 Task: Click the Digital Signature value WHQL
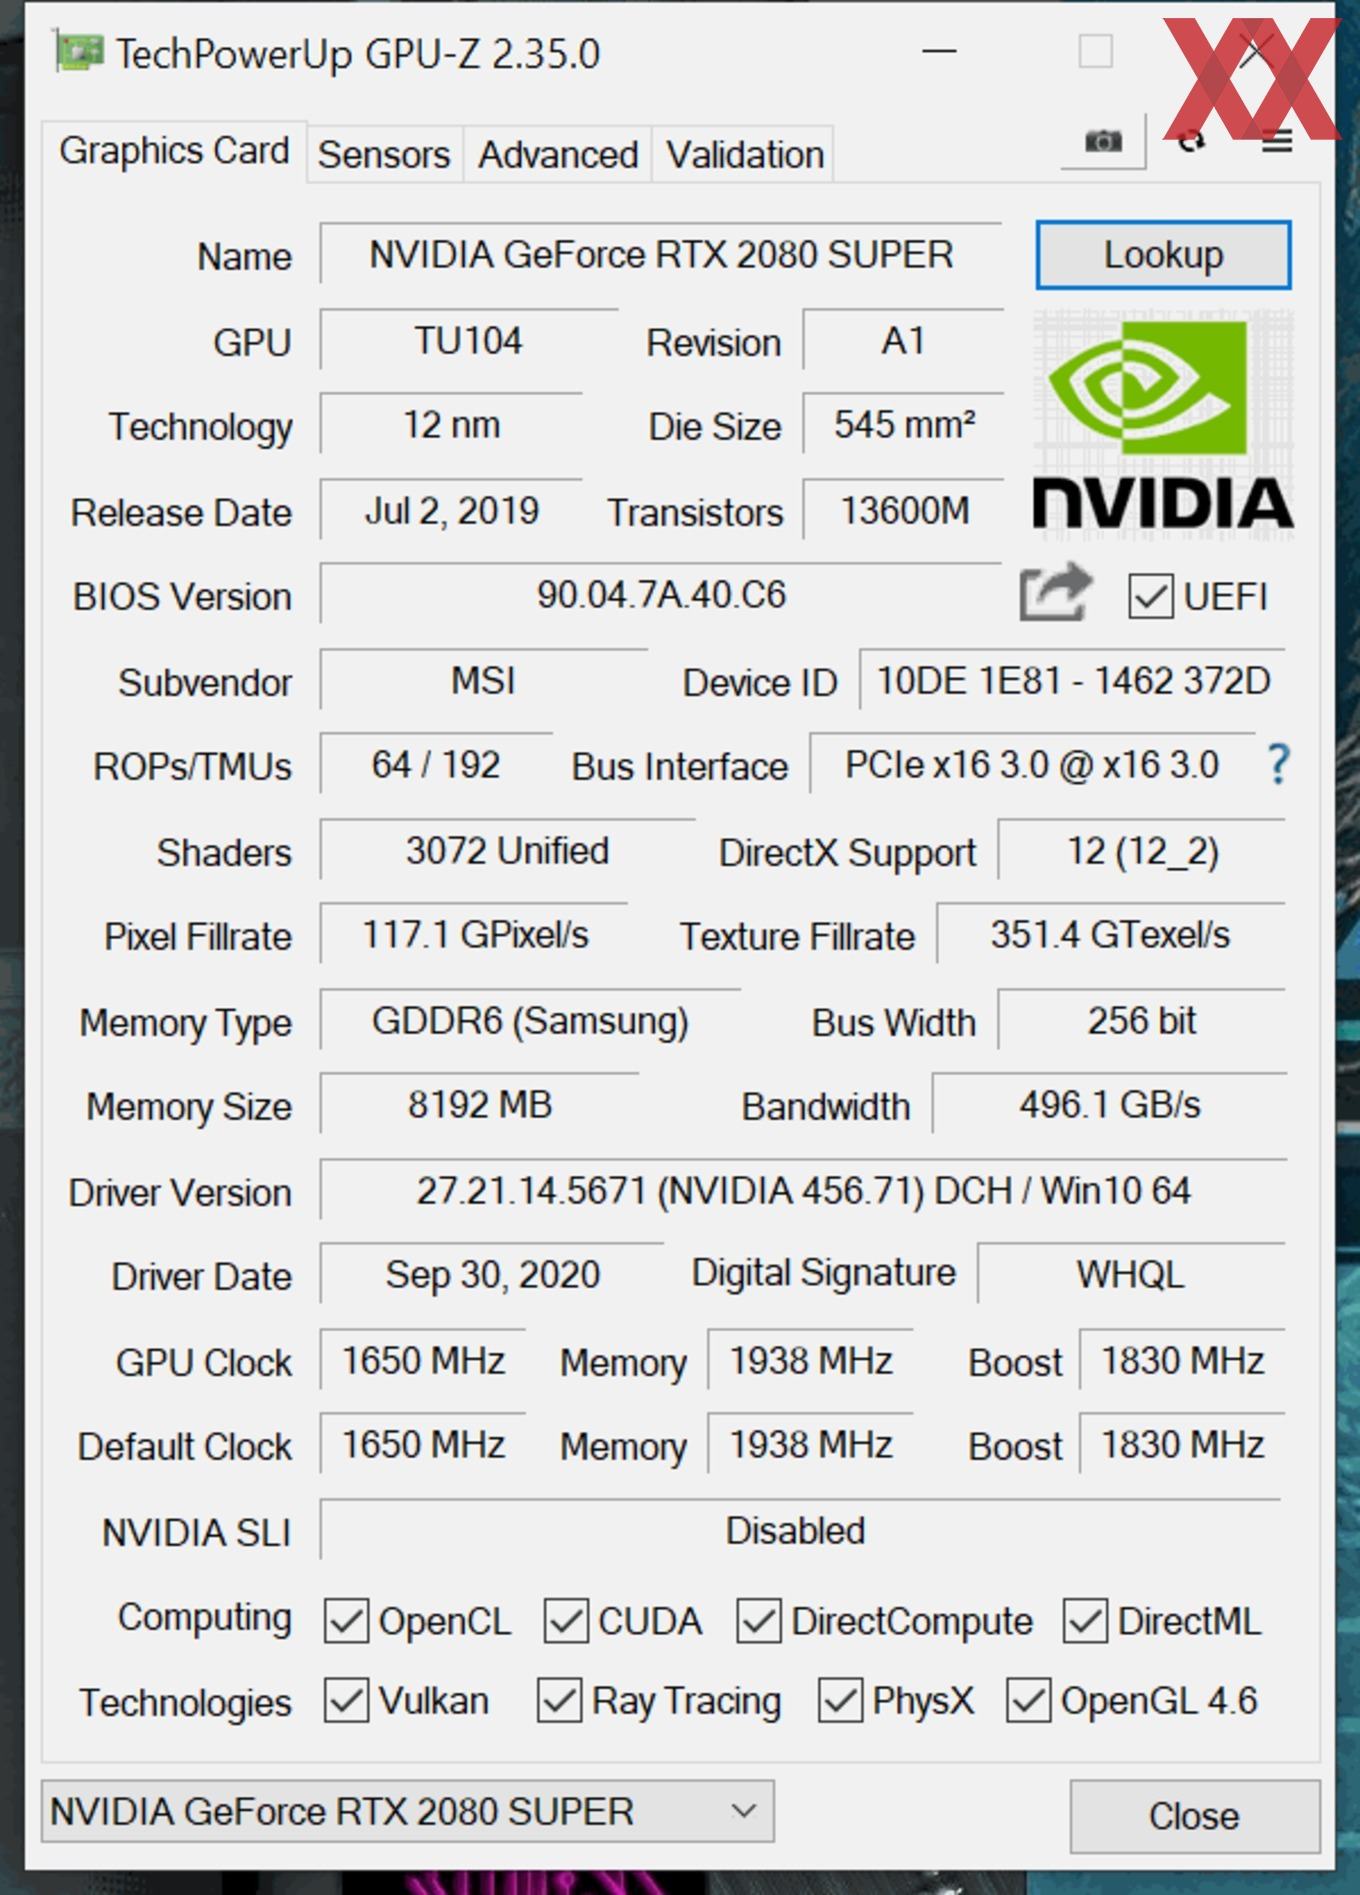1131,1275
